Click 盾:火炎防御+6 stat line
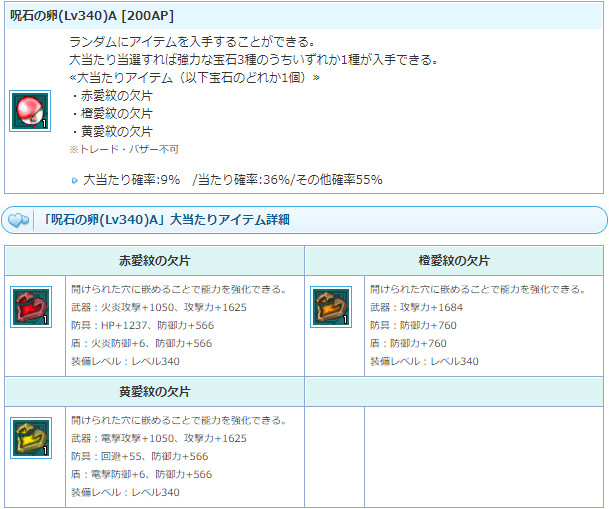 141,343
